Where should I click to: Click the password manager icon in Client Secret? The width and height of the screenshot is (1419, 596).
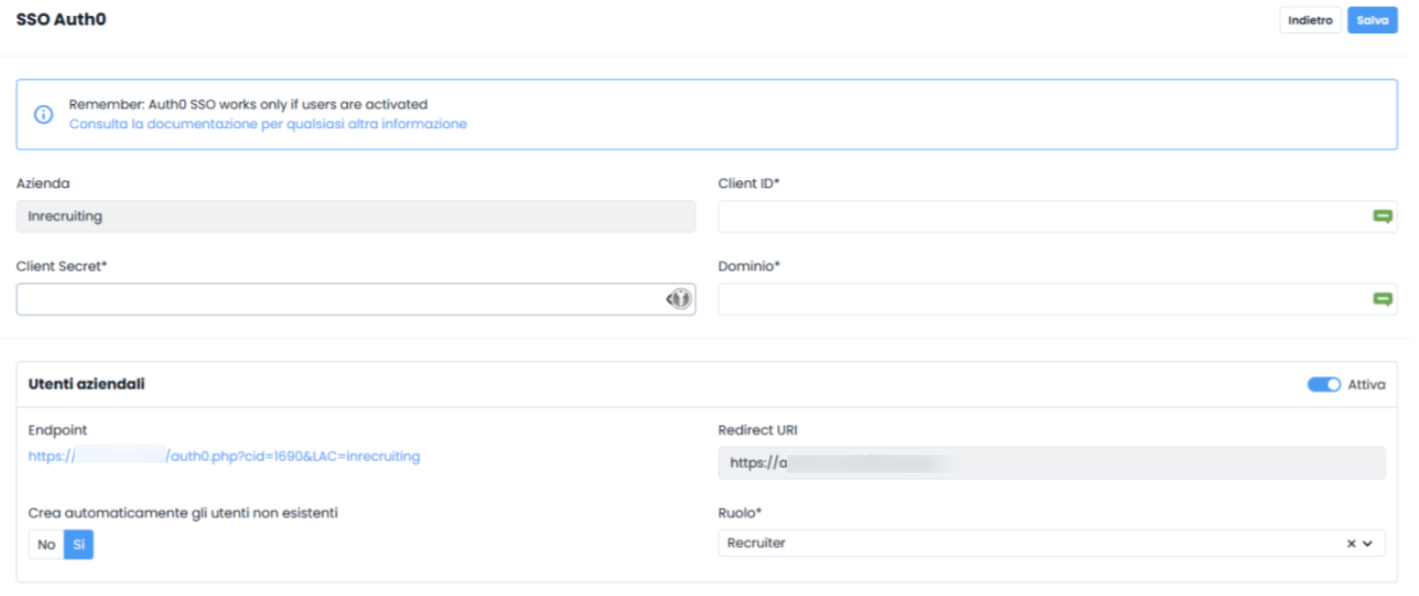click(x=679, y=299)
